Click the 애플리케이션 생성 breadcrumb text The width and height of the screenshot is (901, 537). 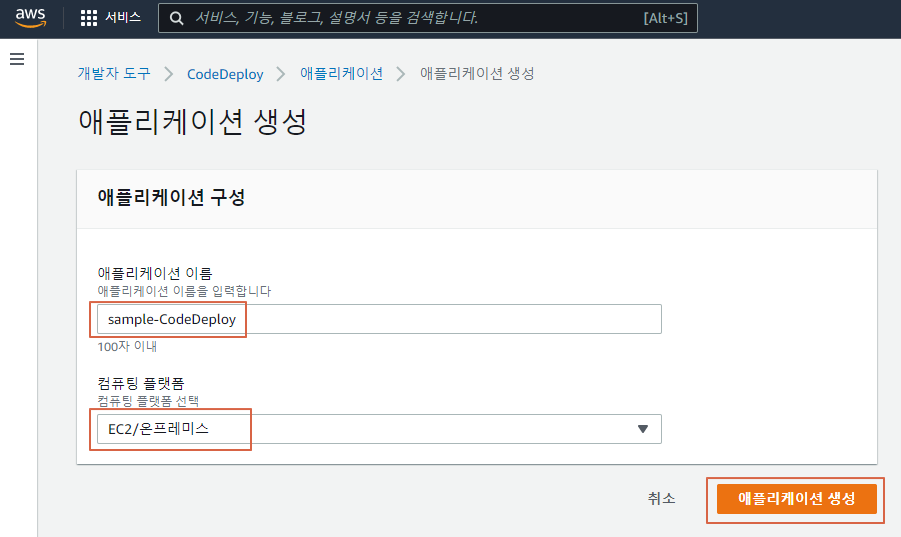(x=477, y=74)
